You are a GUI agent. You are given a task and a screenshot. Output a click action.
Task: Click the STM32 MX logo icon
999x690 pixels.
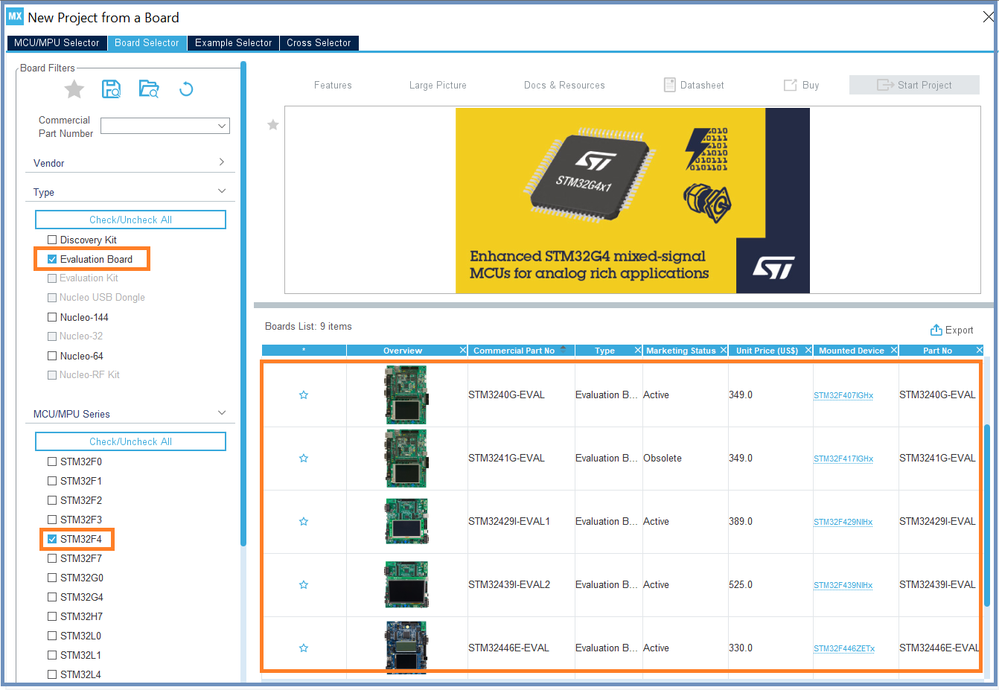click(x=15, y=17)
